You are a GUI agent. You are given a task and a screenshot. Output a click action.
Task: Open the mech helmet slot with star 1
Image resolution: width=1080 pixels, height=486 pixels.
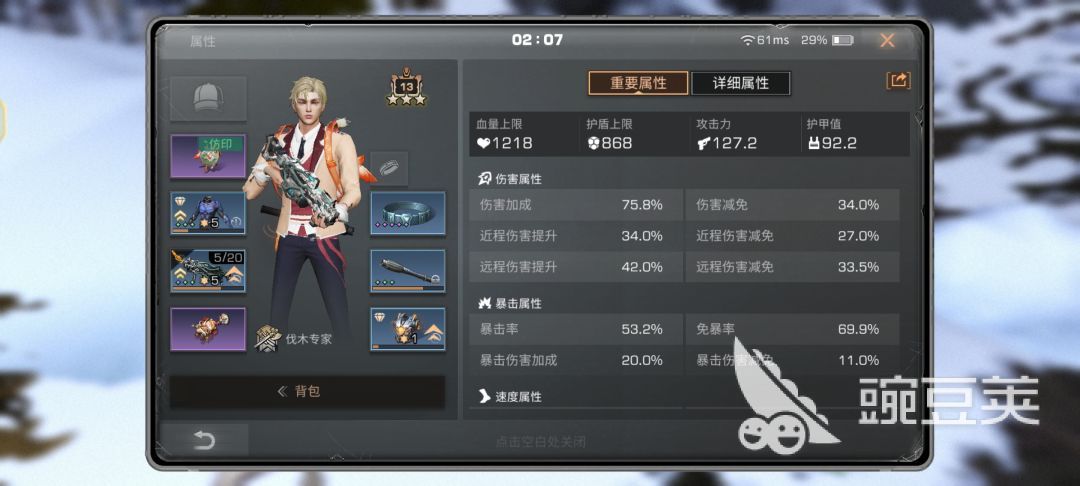coord(408,329)
